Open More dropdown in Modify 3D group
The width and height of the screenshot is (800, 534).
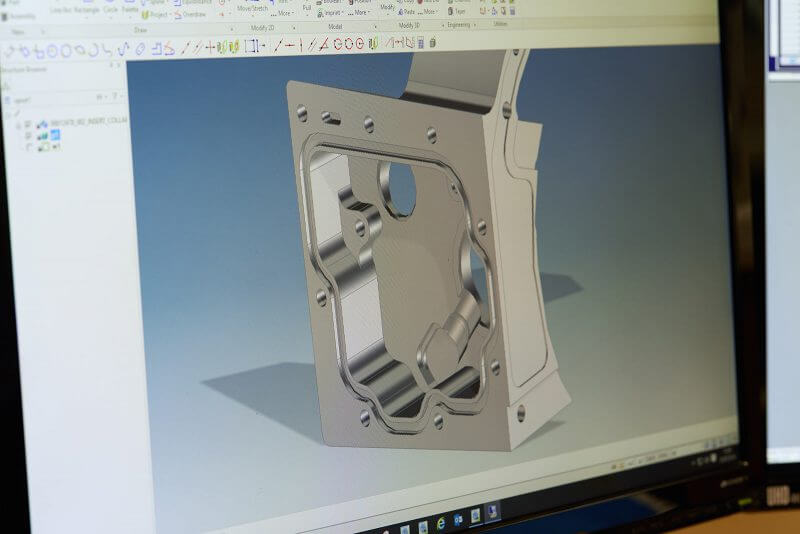coord(428,11)
